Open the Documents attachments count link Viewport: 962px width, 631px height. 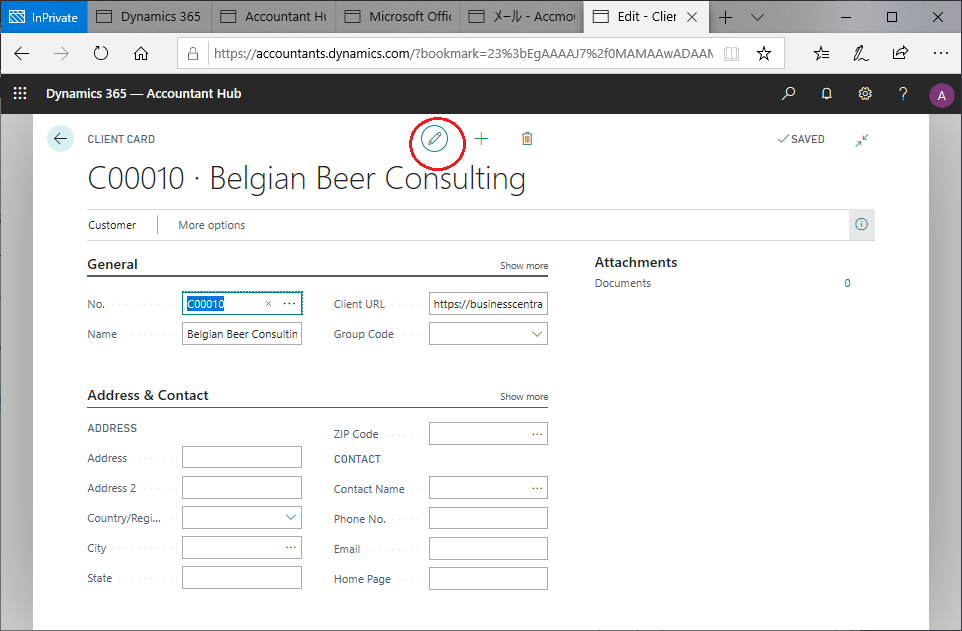[x=847, y=283]
